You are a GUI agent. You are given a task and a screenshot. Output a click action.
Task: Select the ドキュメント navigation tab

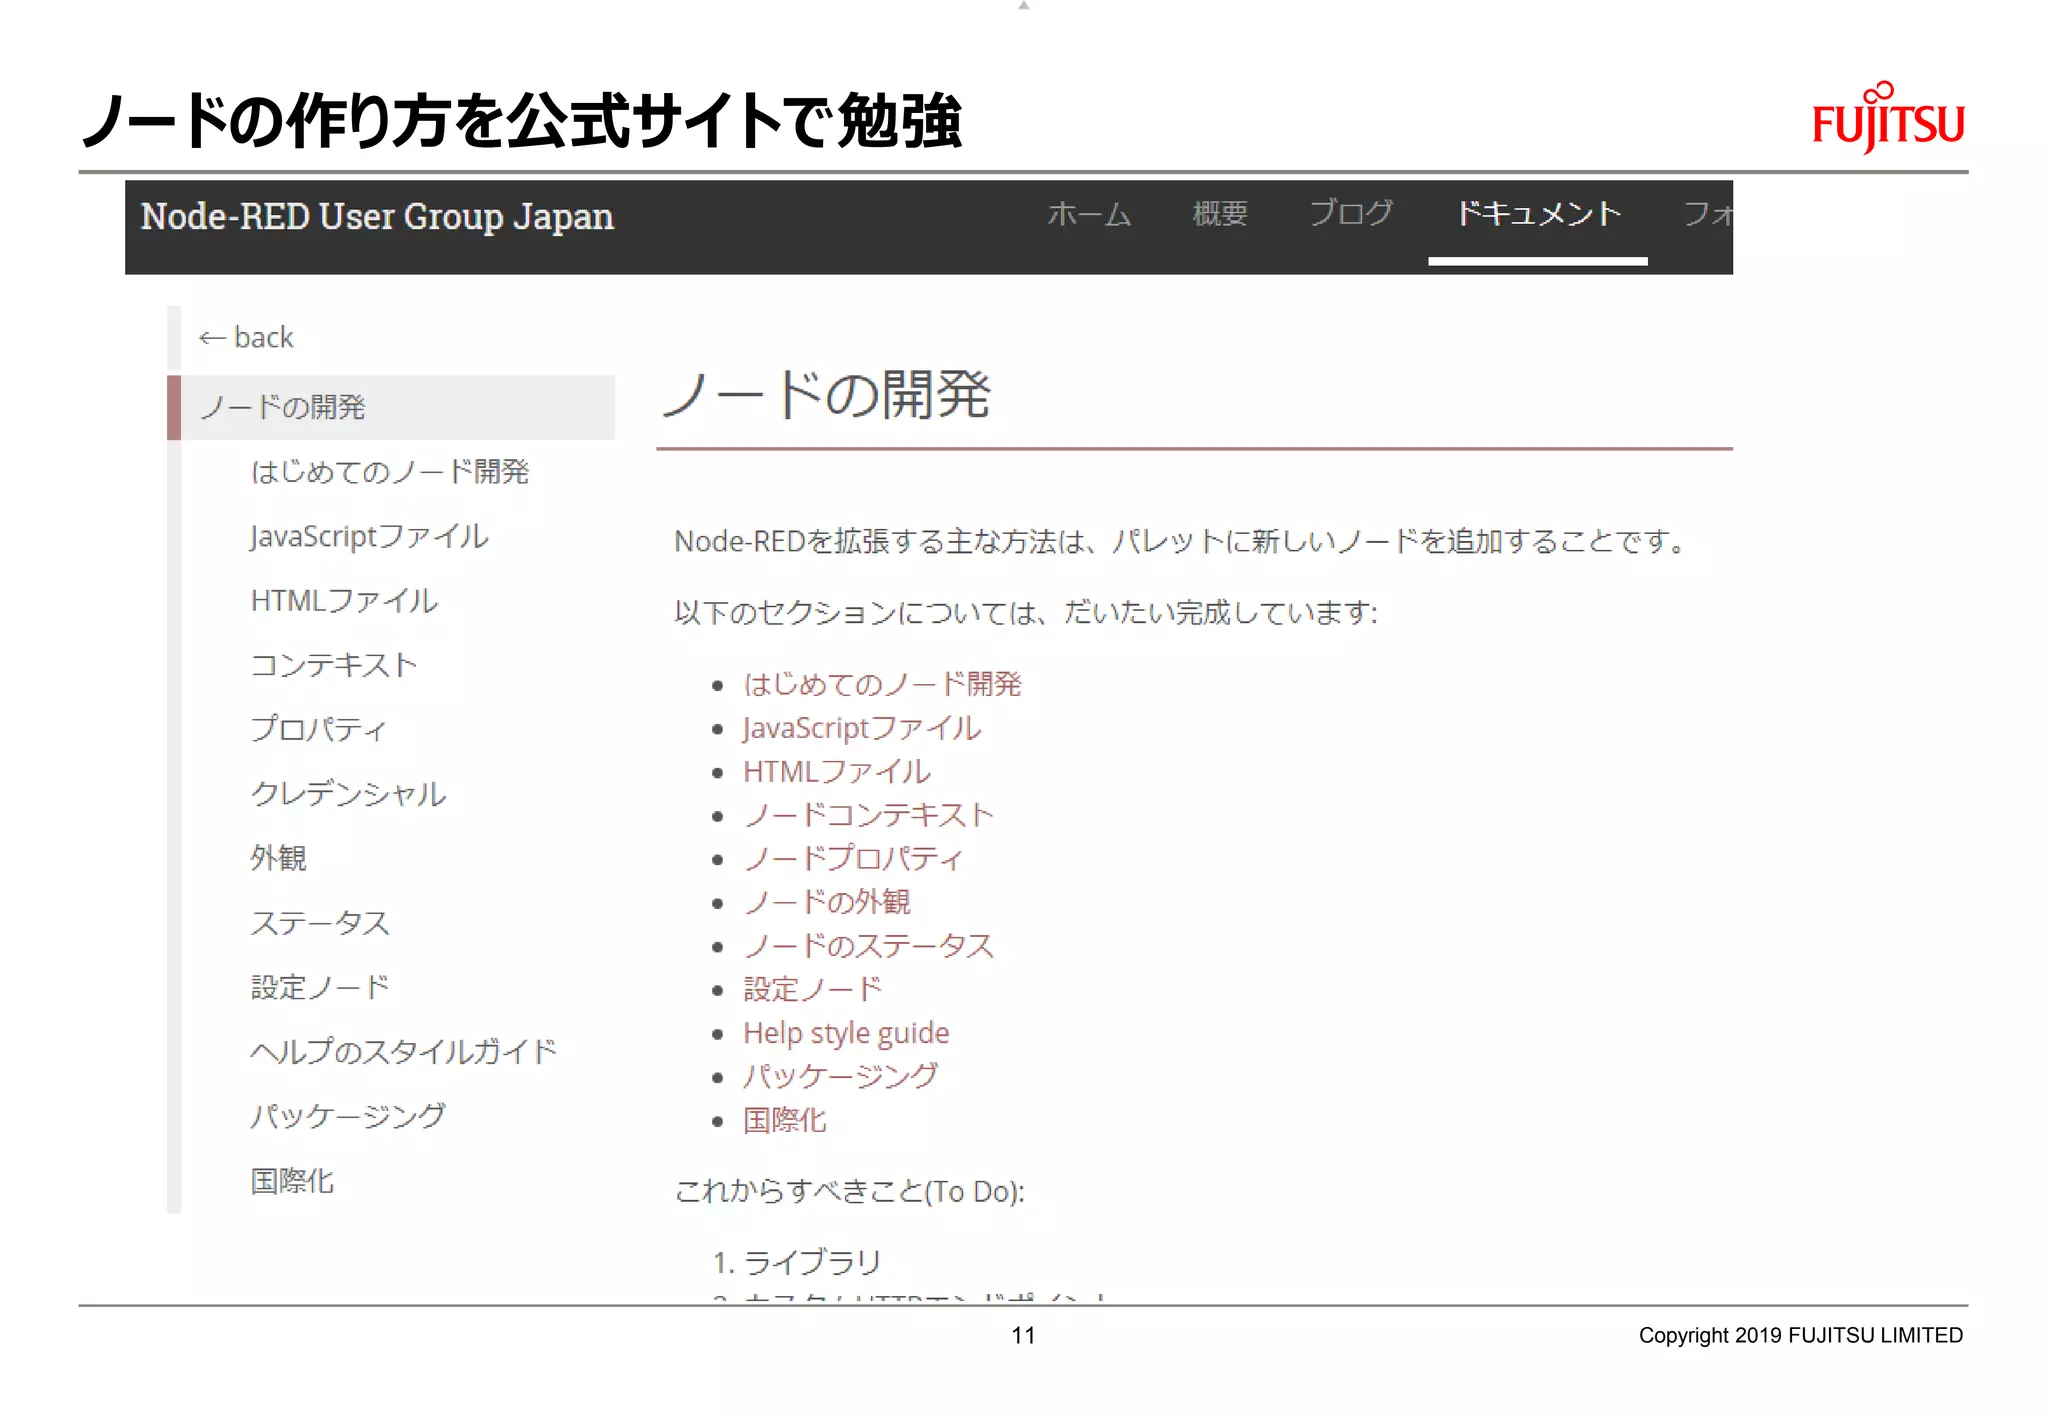click(1538, 214)
